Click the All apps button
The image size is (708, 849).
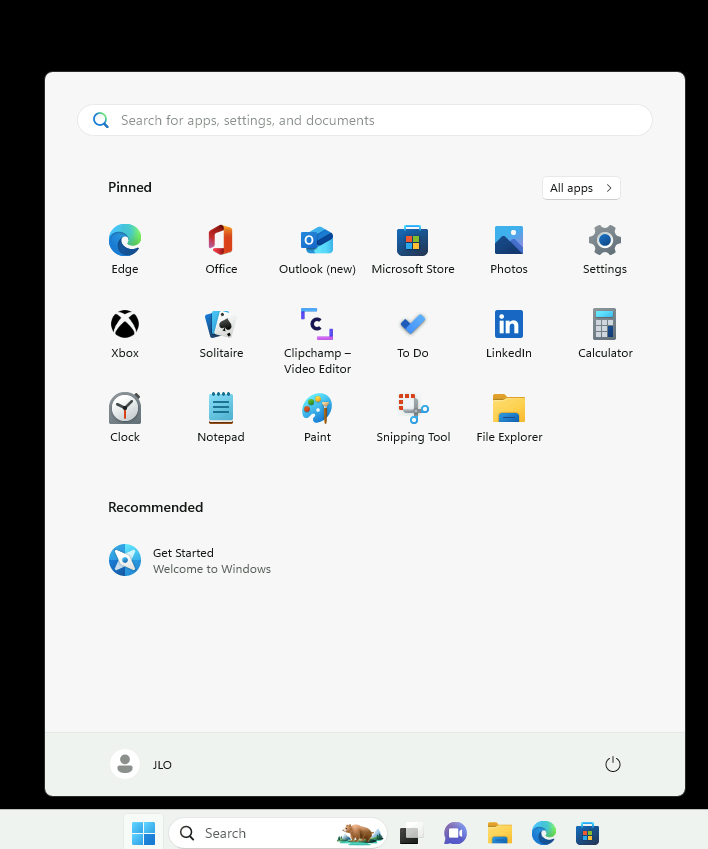[581, 188]
